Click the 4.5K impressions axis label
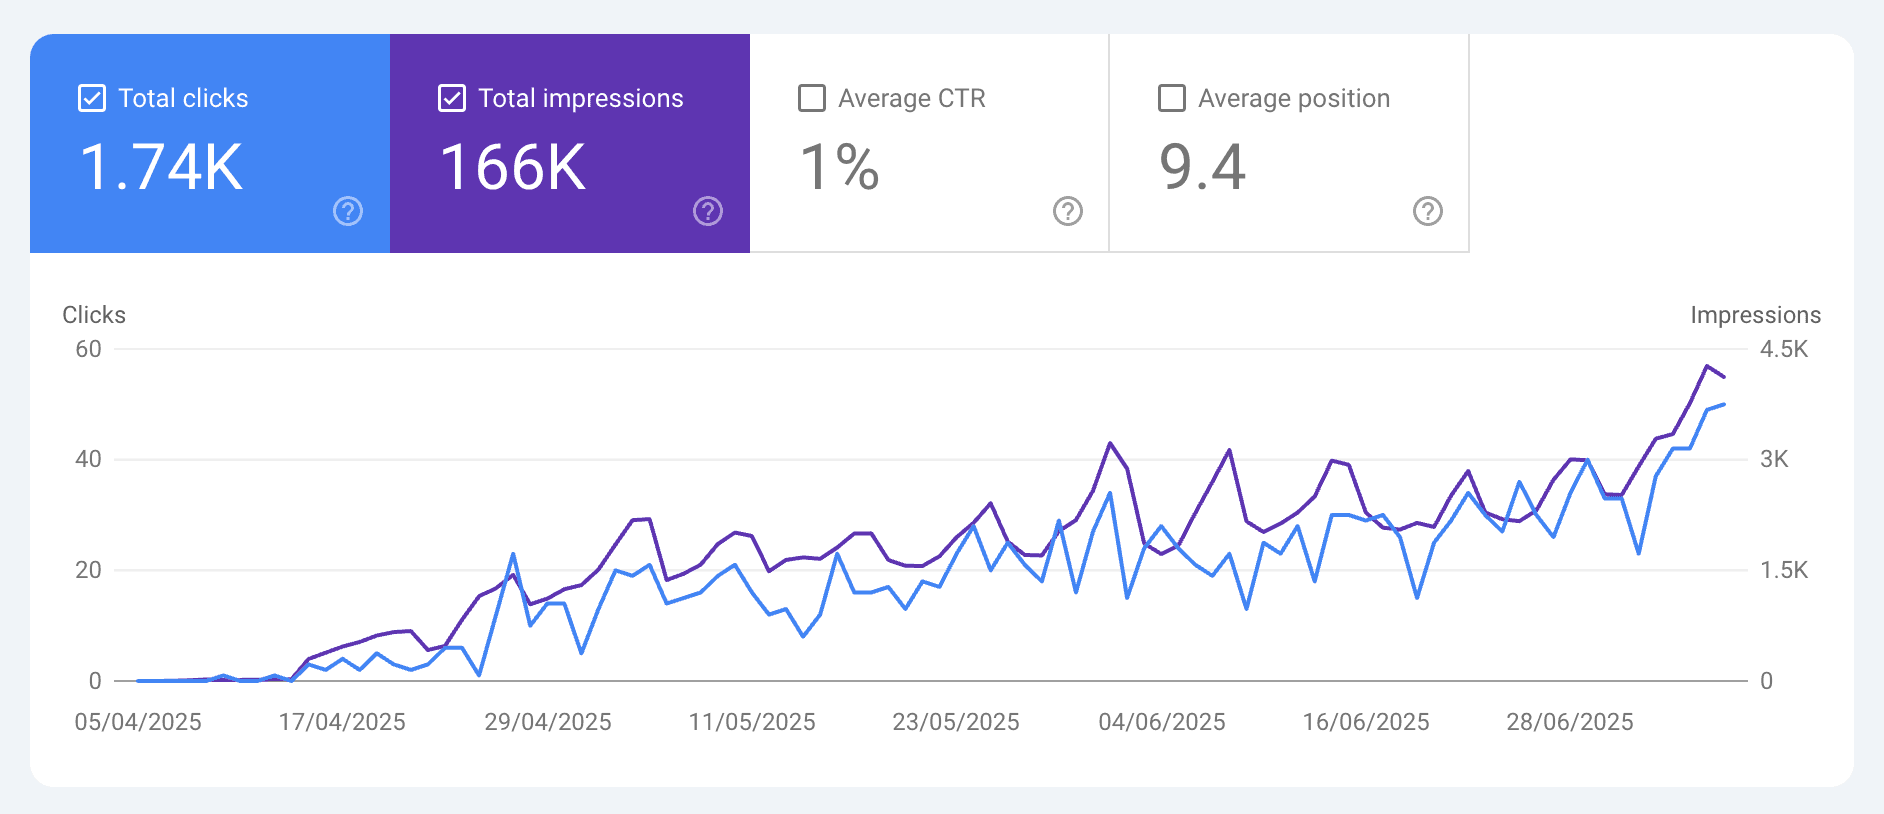The height and width of the screenshot is (814, 1884). point(1784,349)
